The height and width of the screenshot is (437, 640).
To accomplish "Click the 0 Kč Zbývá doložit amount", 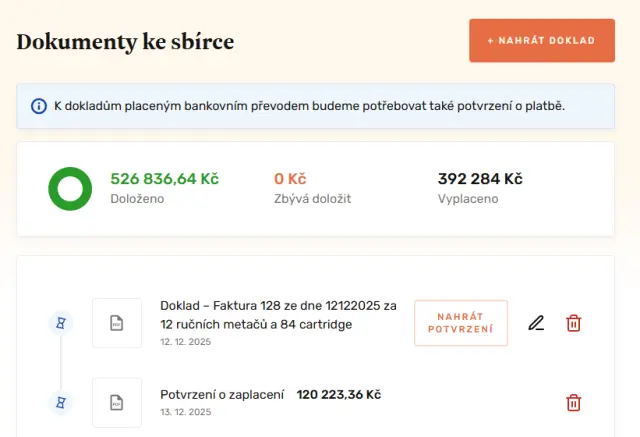I will point(290,179).
